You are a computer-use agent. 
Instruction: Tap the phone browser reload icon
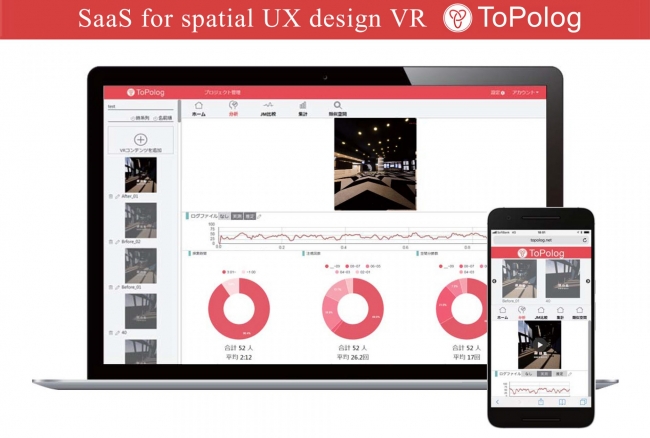point(585,240)
